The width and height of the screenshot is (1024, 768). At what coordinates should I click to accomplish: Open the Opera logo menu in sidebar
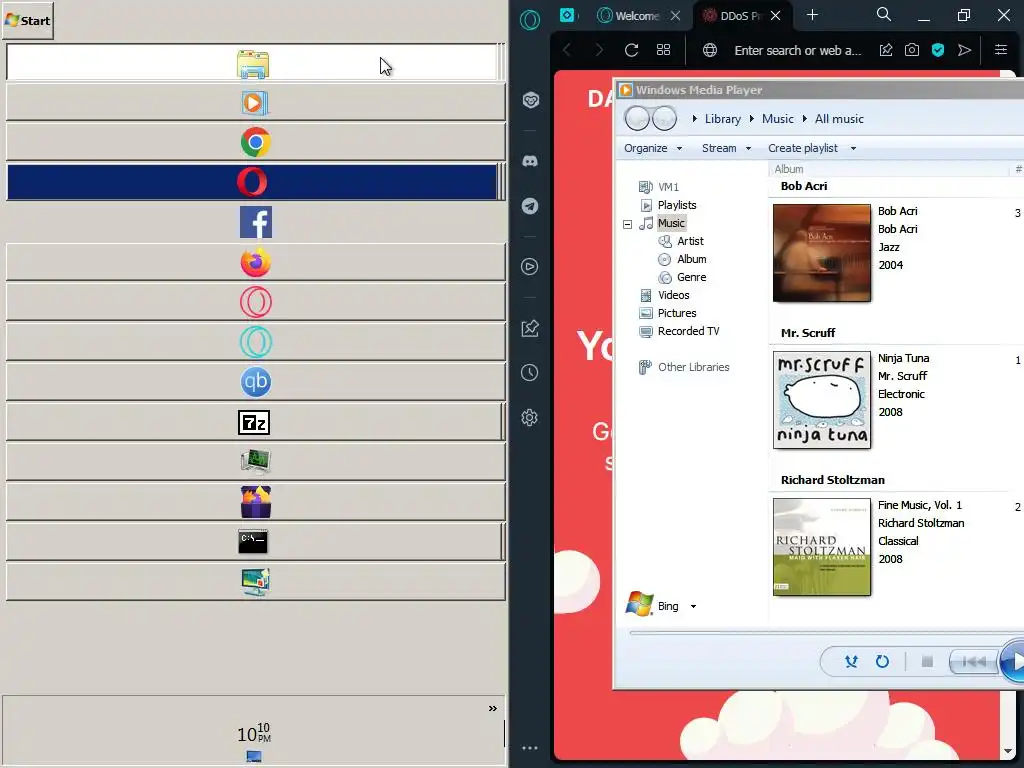pyautogui.click(x=530, y=20)
